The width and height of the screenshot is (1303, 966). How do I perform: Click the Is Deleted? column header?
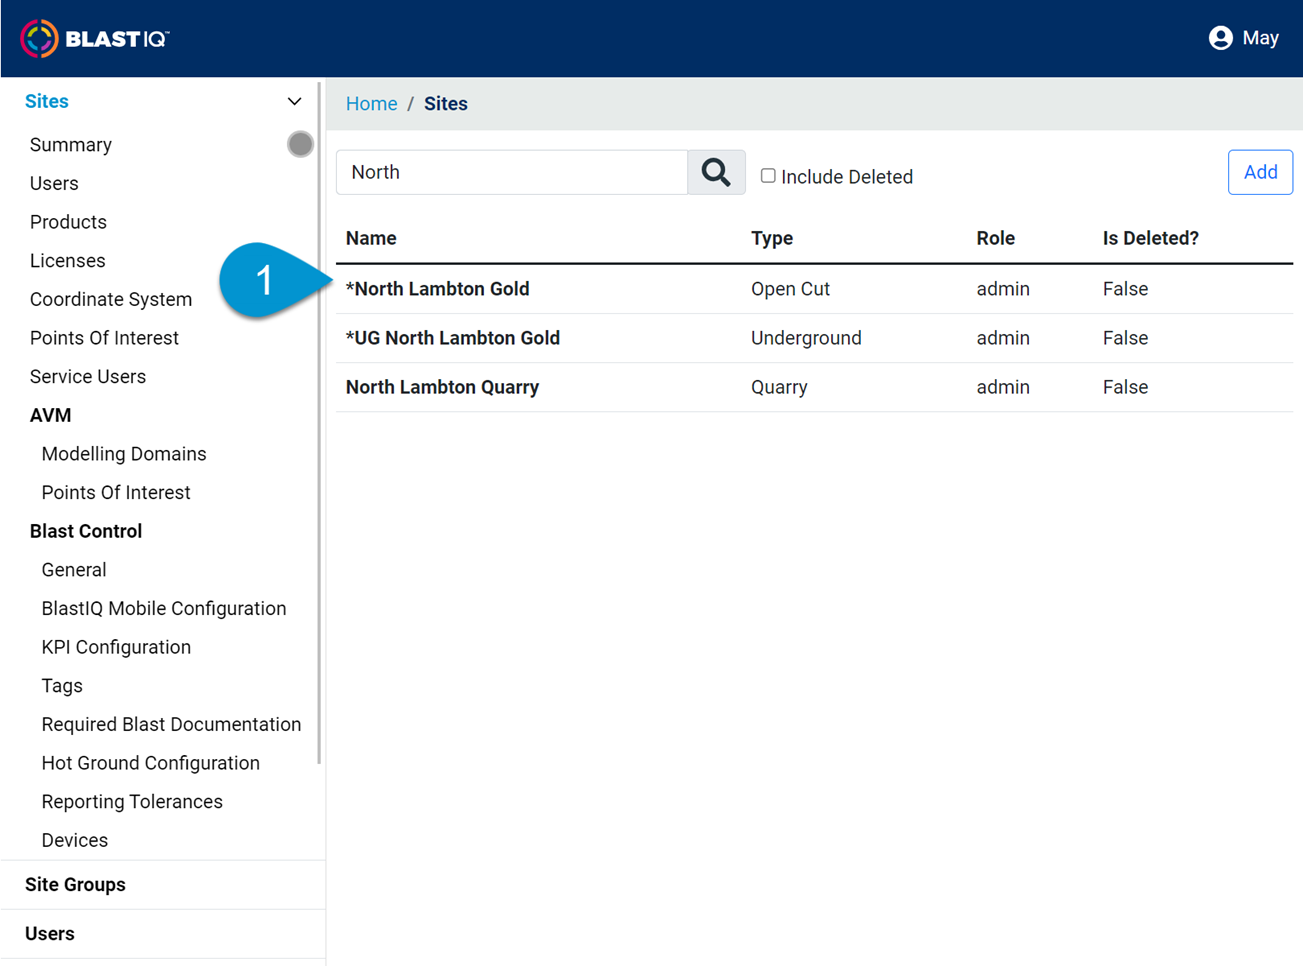[1150, 238]
